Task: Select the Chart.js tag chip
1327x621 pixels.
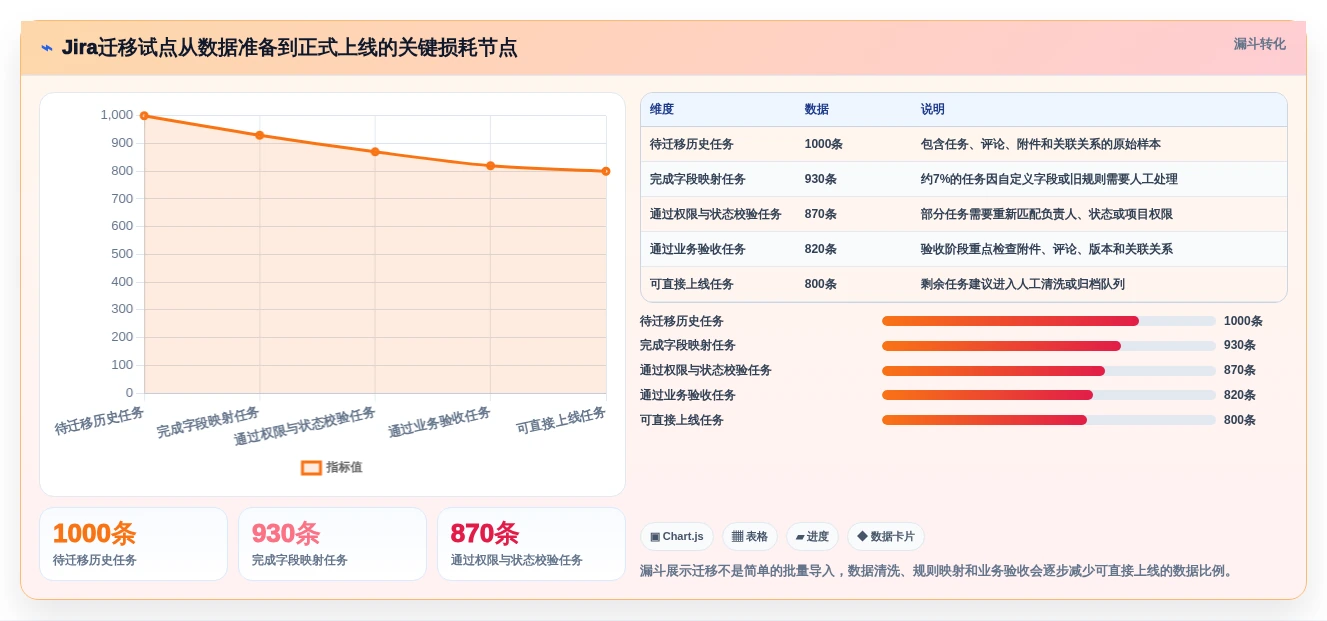Action: point(677,537)
